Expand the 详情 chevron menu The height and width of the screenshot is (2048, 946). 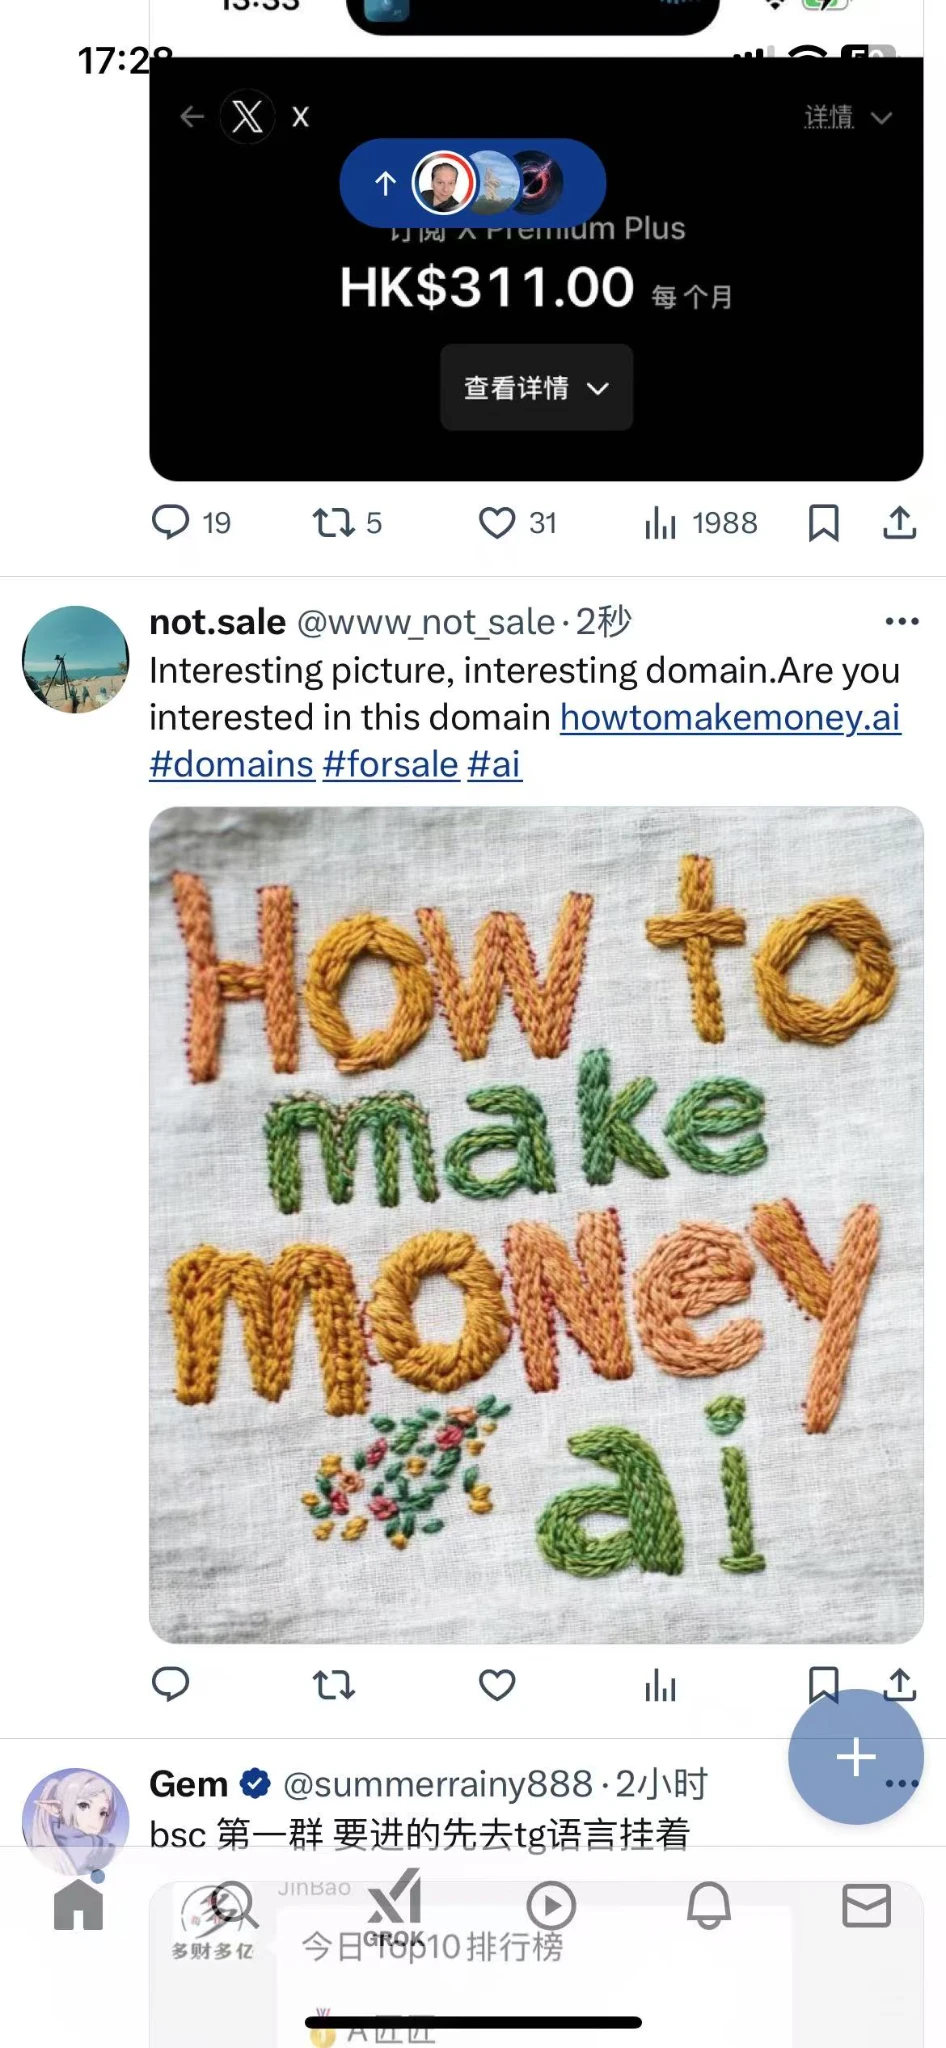(847, 118)
